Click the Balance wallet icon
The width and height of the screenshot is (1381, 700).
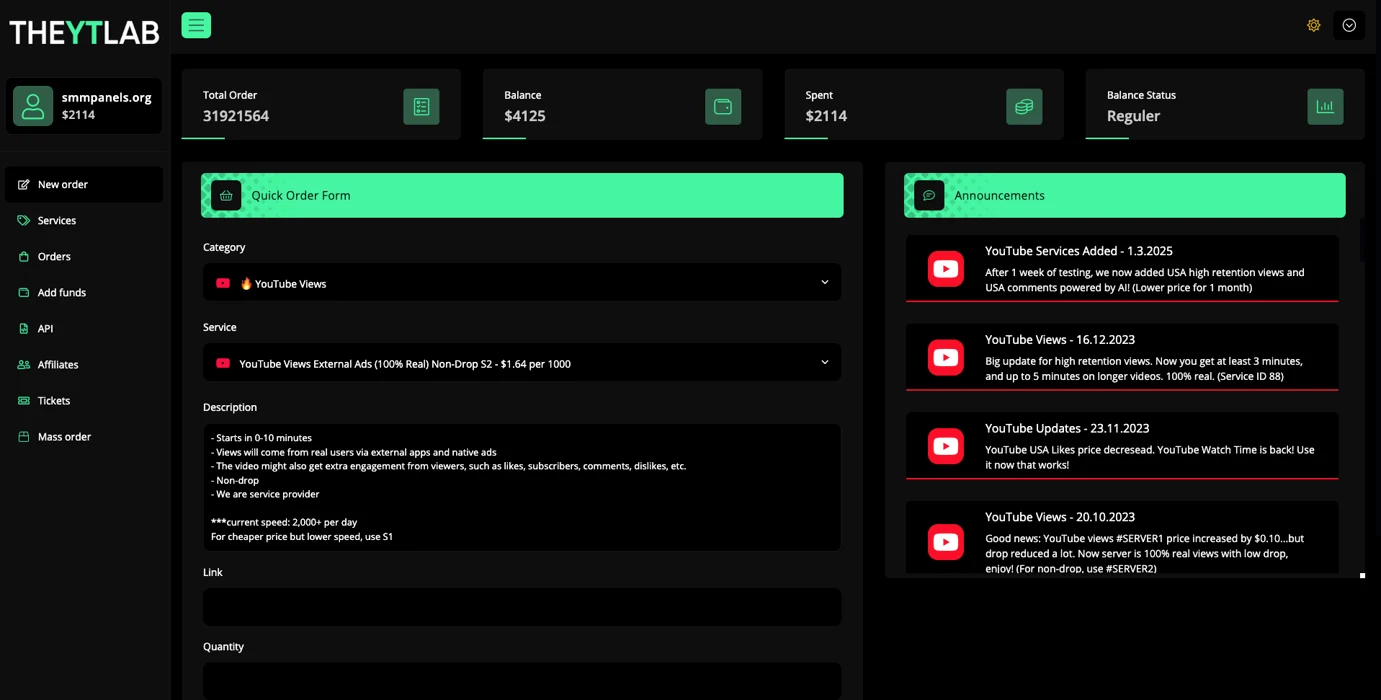pos(722,107)
